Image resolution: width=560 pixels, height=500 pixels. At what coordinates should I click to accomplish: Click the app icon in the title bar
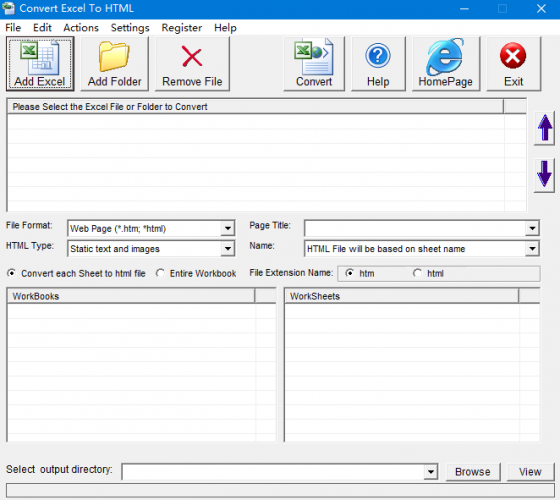8,8
